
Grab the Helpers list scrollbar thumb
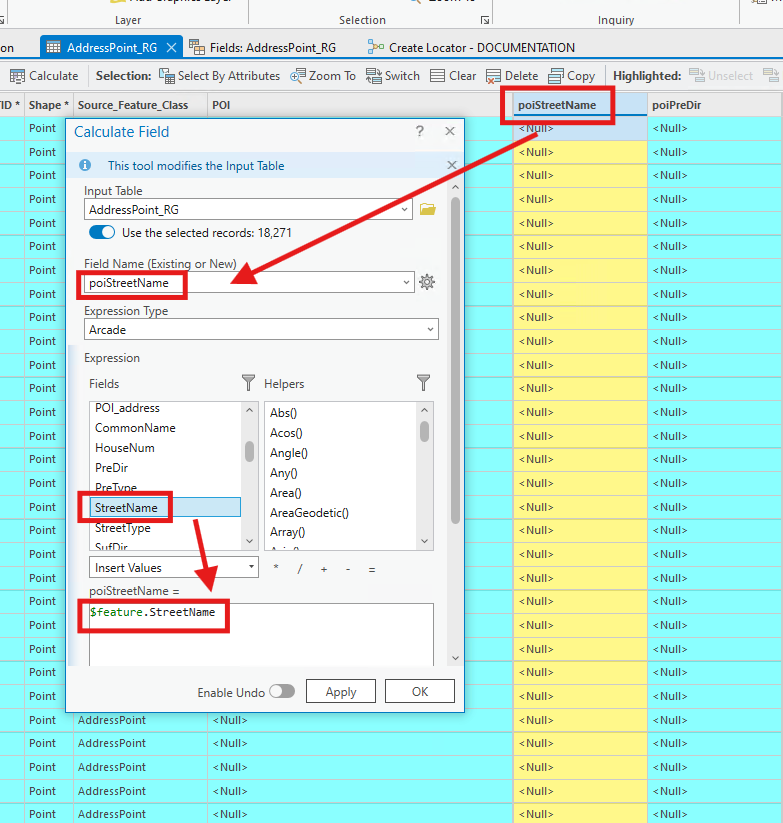424,431
